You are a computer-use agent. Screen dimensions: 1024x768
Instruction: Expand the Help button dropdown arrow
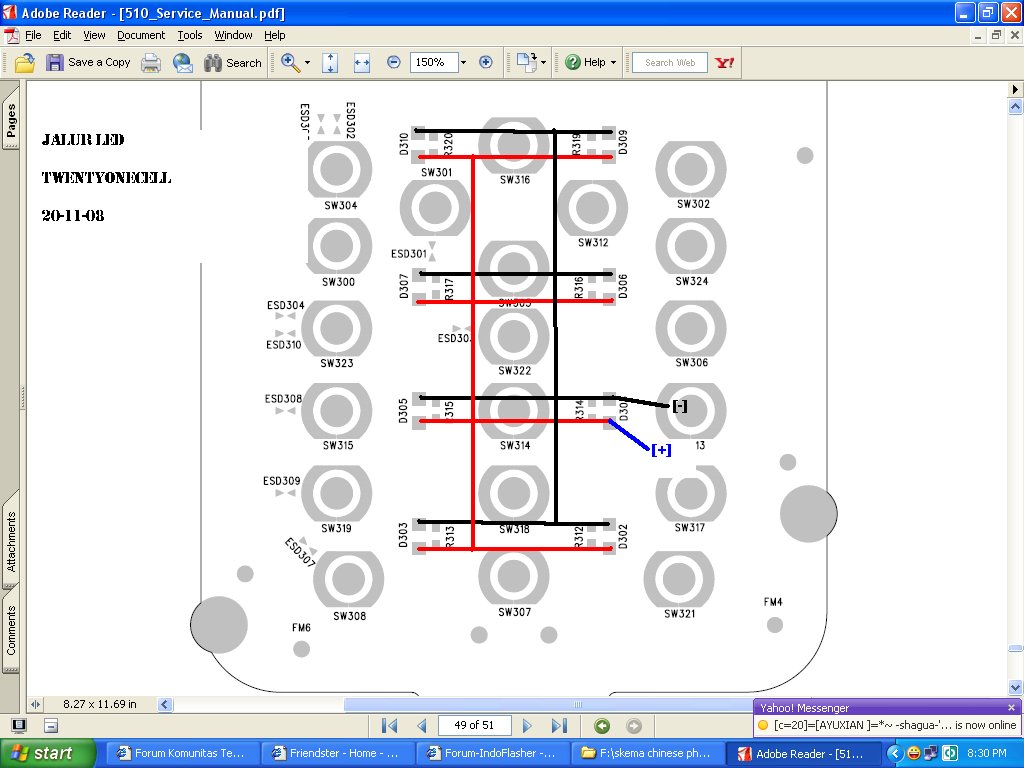tap(613, 62)
